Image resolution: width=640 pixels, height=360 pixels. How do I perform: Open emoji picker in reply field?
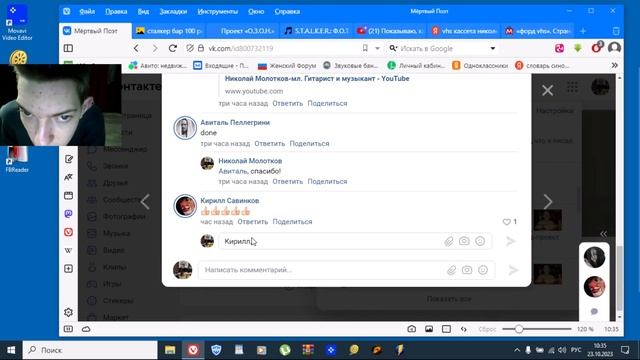[x=480, y=241]
